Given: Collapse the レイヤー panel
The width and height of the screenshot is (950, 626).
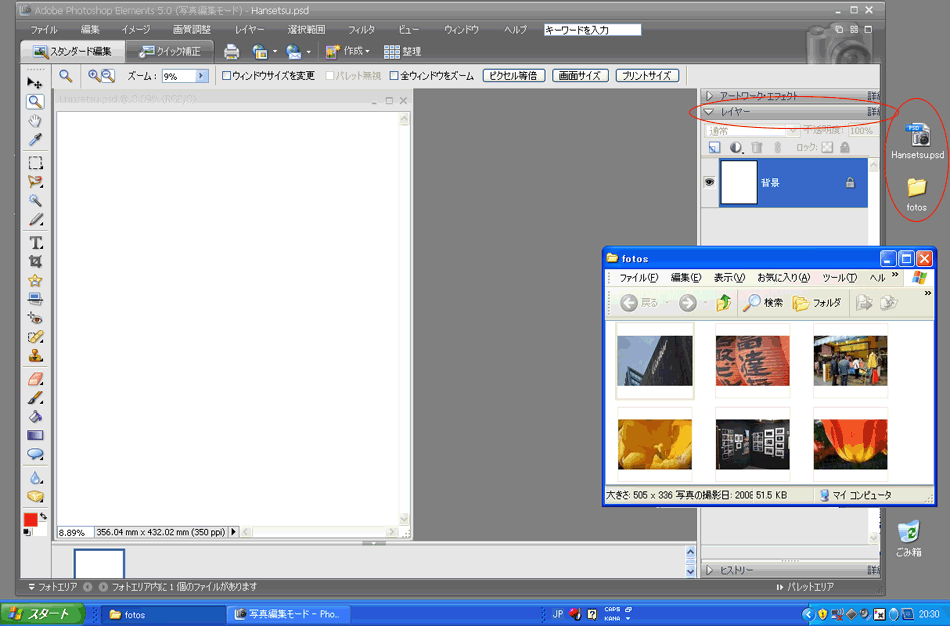Looking at the screenshot, I should pos(710,112).
